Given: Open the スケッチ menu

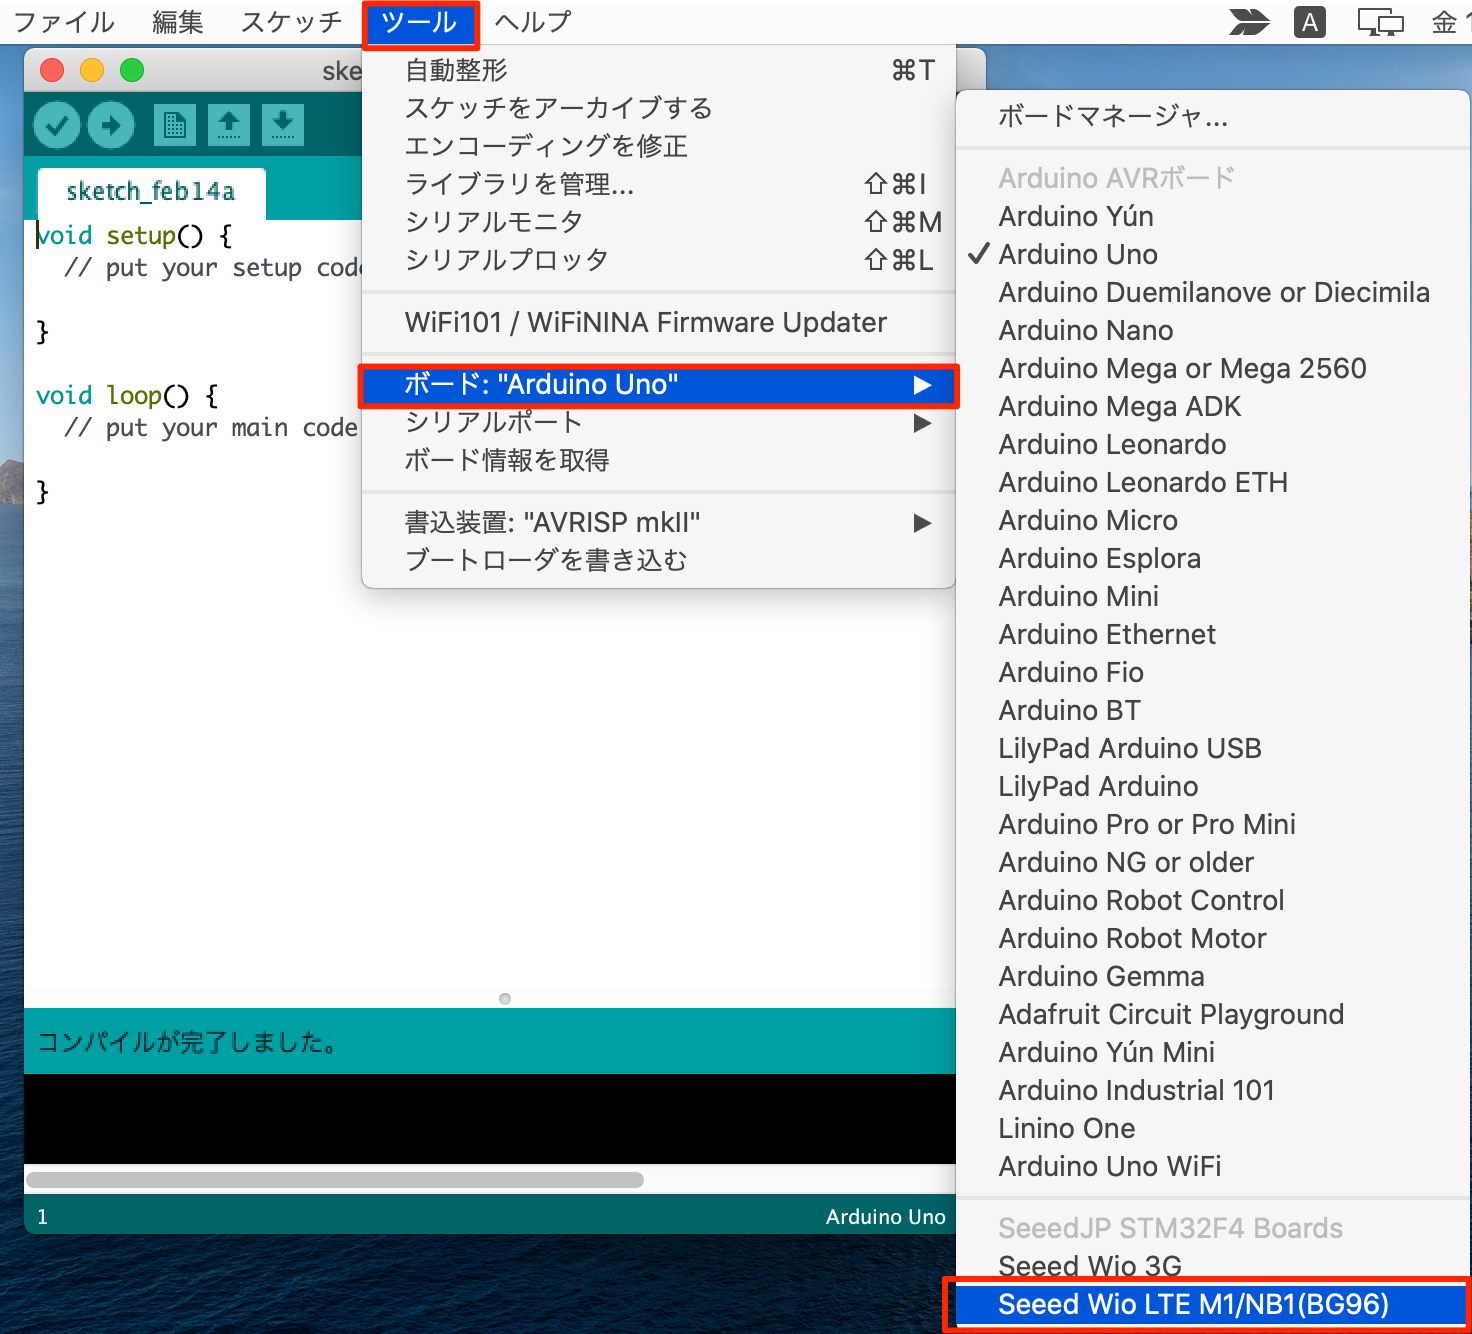Looking at the screenshot, I should (x=291, y=22).
